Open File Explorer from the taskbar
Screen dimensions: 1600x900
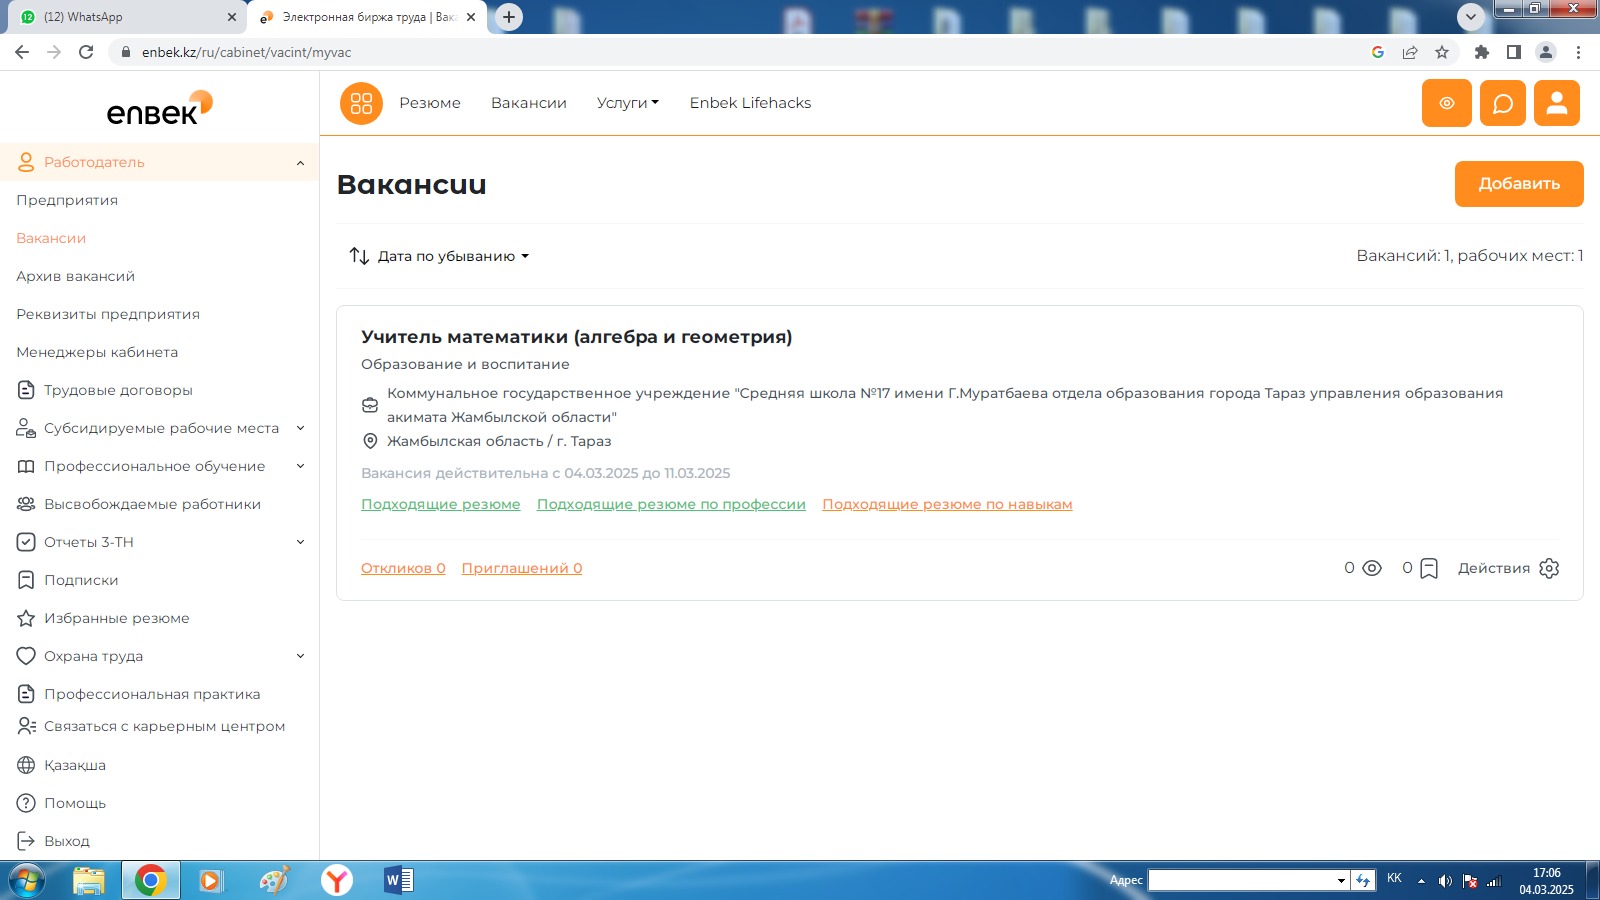pyautogui.click(x=89, y=880)
